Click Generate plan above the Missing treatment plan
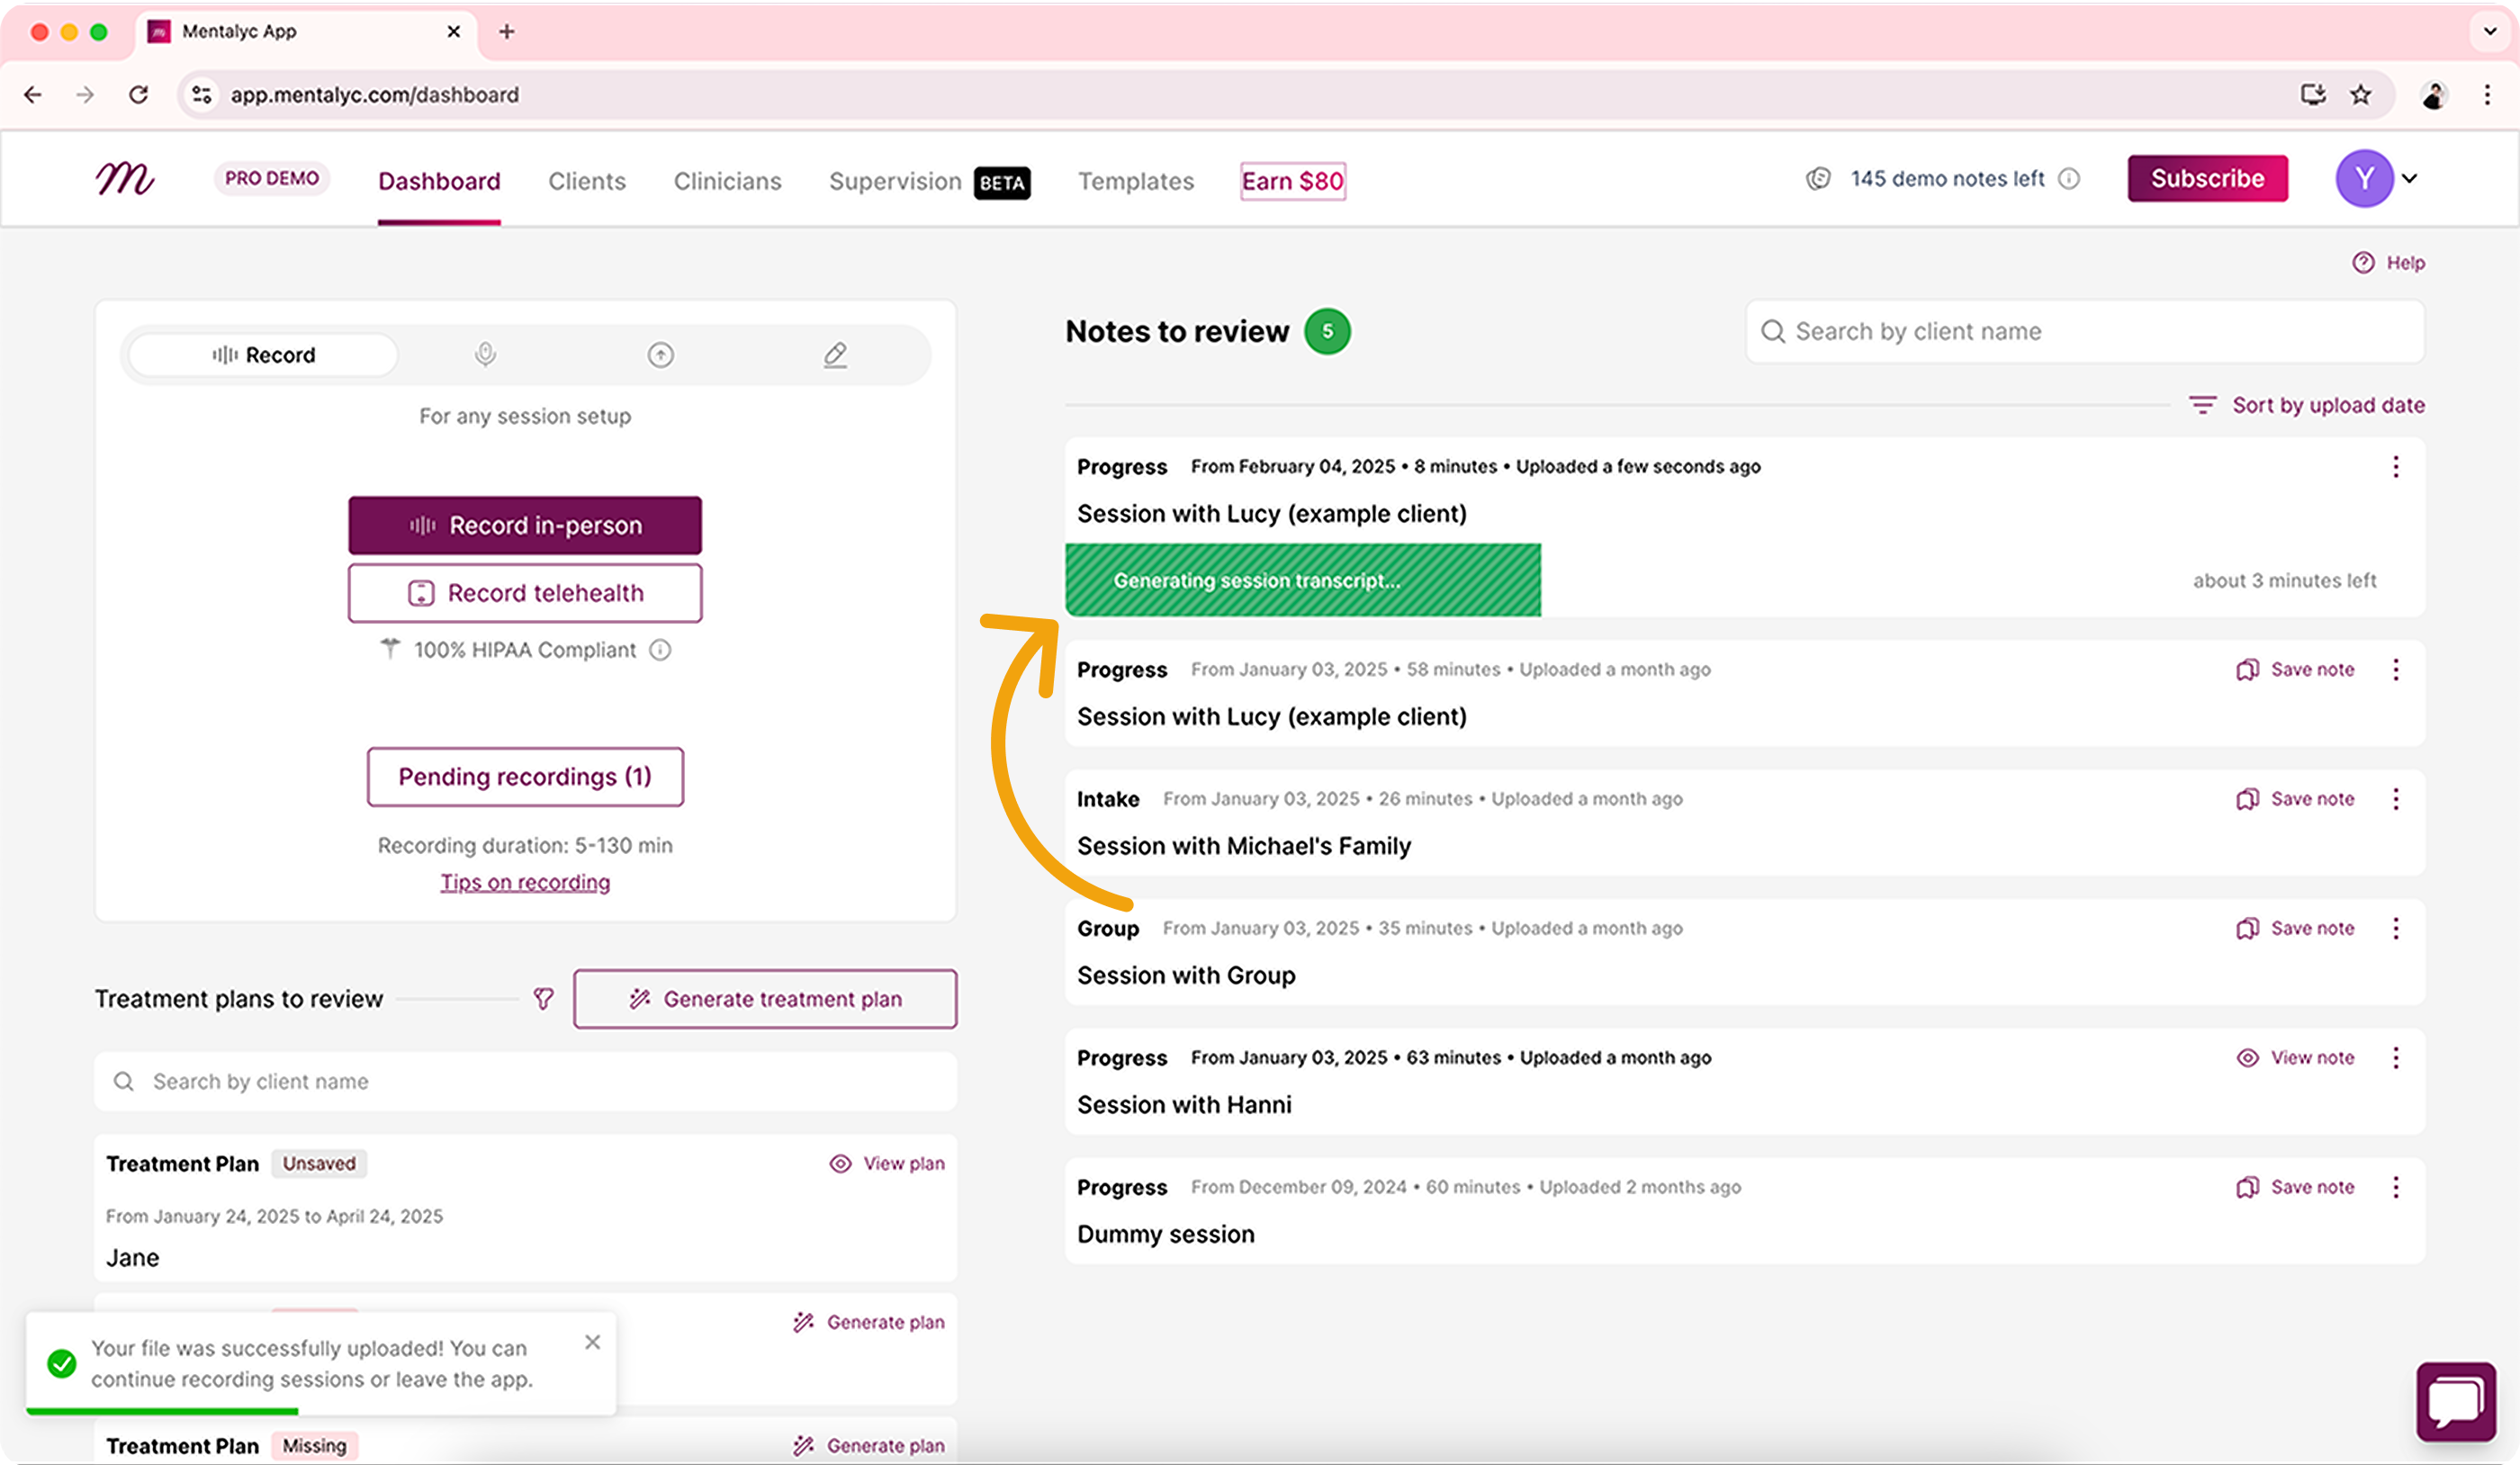 coord(868,1323)
